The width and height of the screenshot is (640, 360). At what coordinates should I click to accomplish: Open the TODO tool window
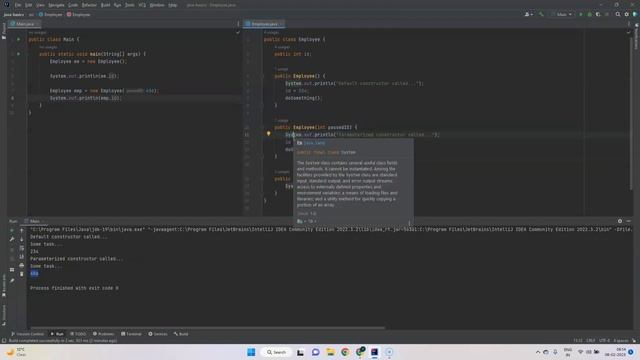pos(78,334)
